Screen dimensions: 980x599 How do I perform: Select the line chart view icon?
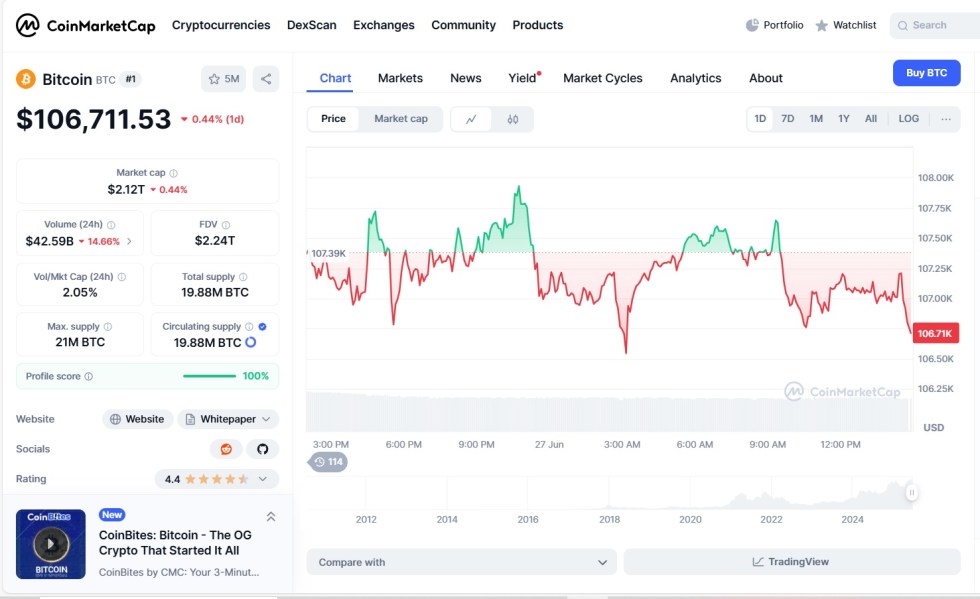(471, 119)
